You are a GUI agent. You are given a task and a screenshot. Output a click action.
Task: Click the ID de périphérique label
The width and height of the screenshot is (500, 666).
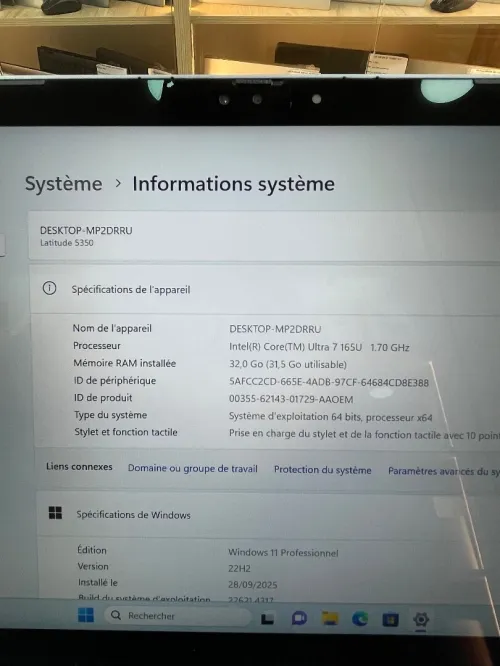pyautogui.click(x=115, y=381)
